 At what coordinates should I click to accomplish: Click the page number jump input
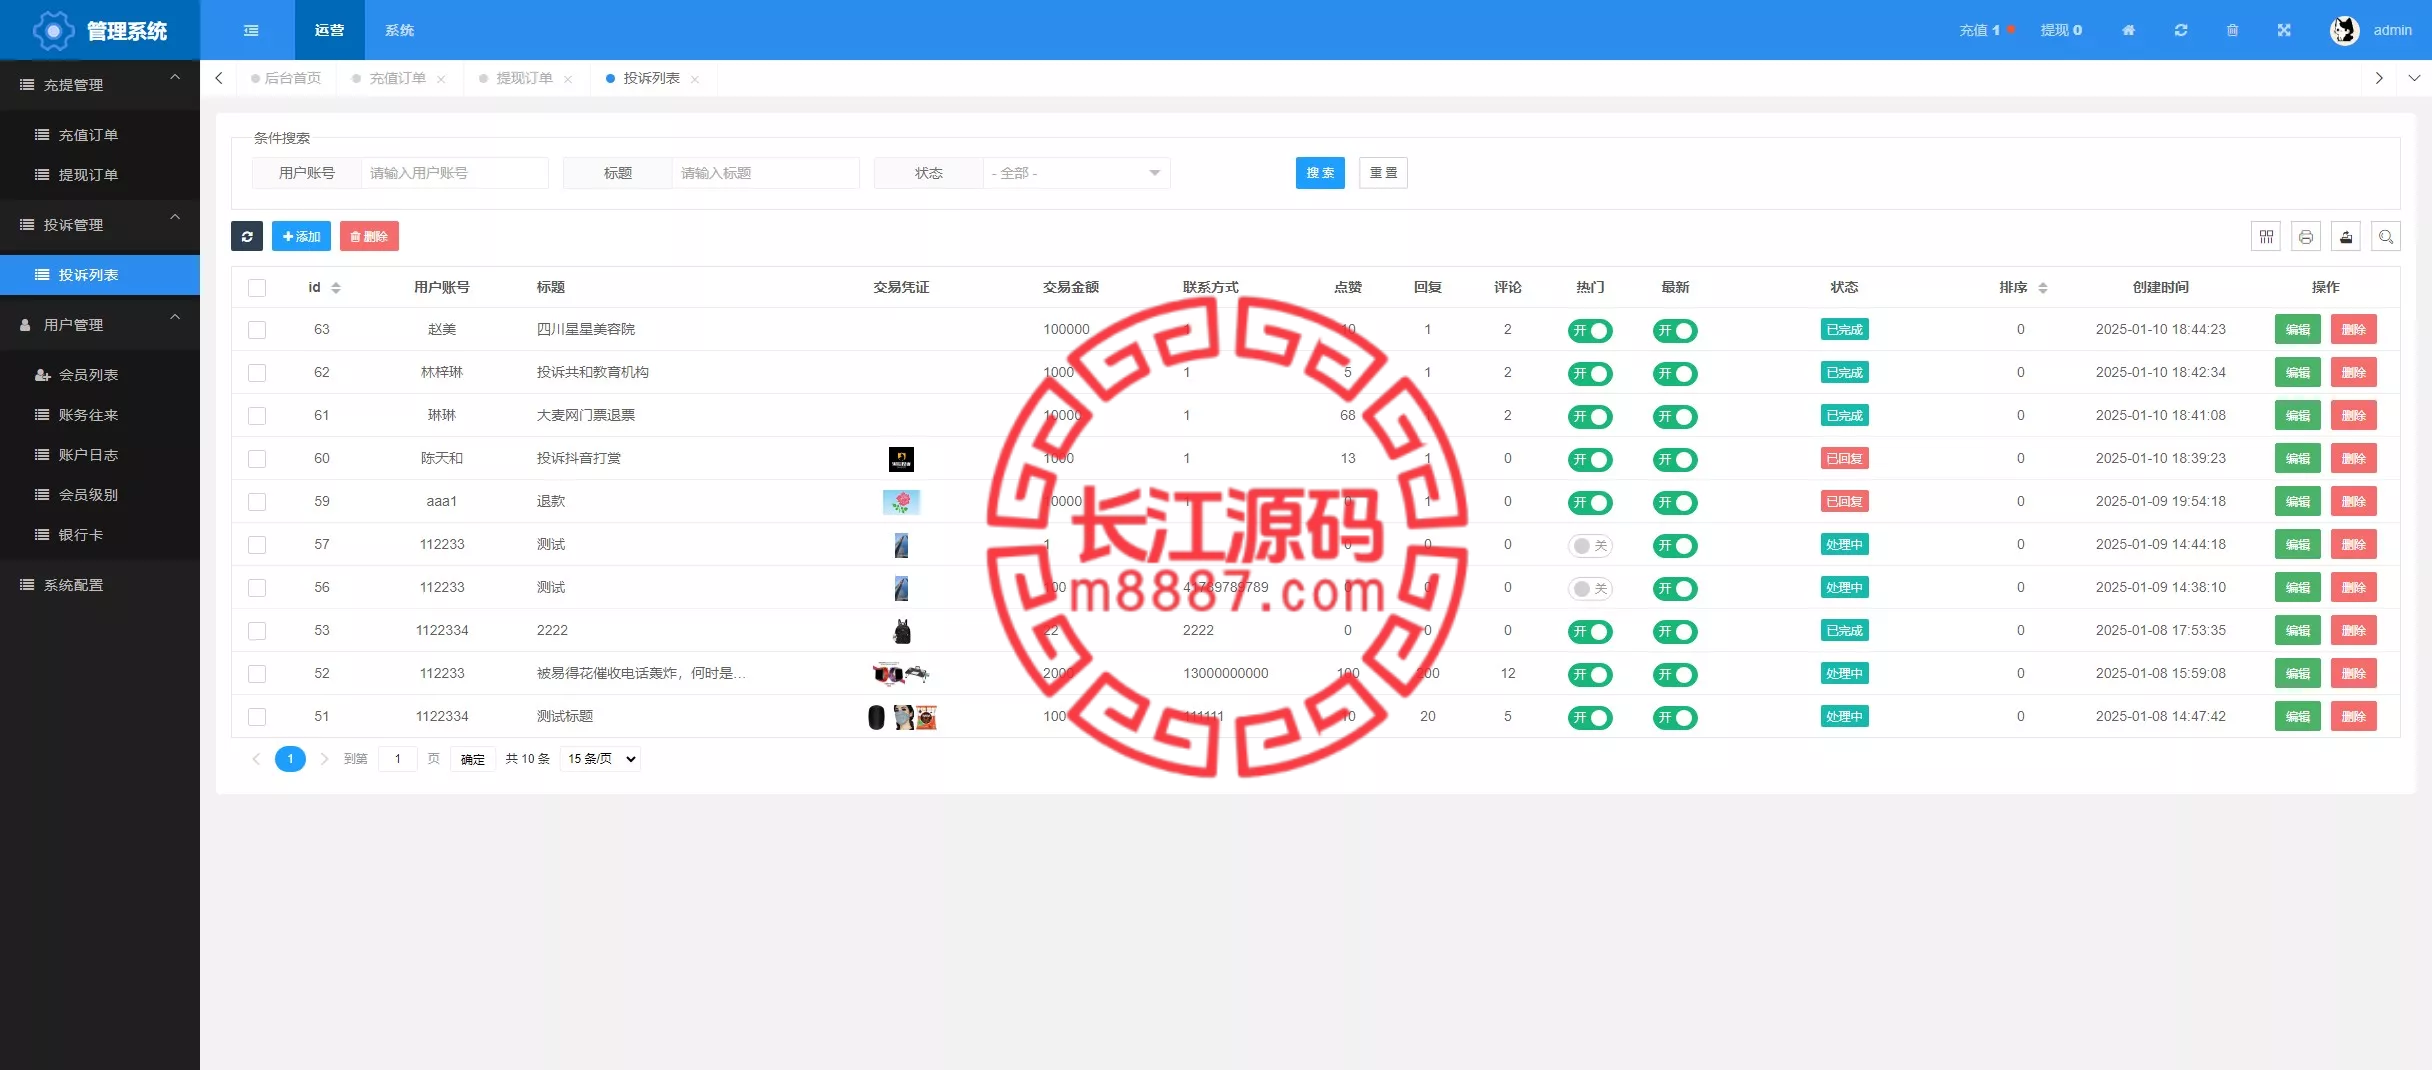398,759
